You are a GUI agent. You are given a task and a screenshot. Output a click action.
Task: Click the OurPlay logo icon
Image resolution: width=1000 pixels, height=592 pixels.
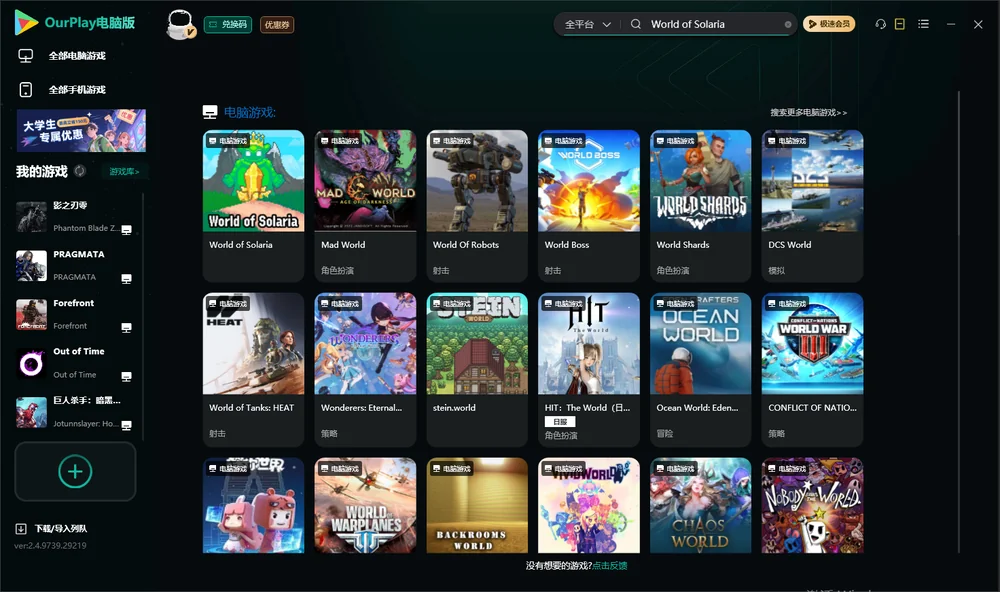26,22
